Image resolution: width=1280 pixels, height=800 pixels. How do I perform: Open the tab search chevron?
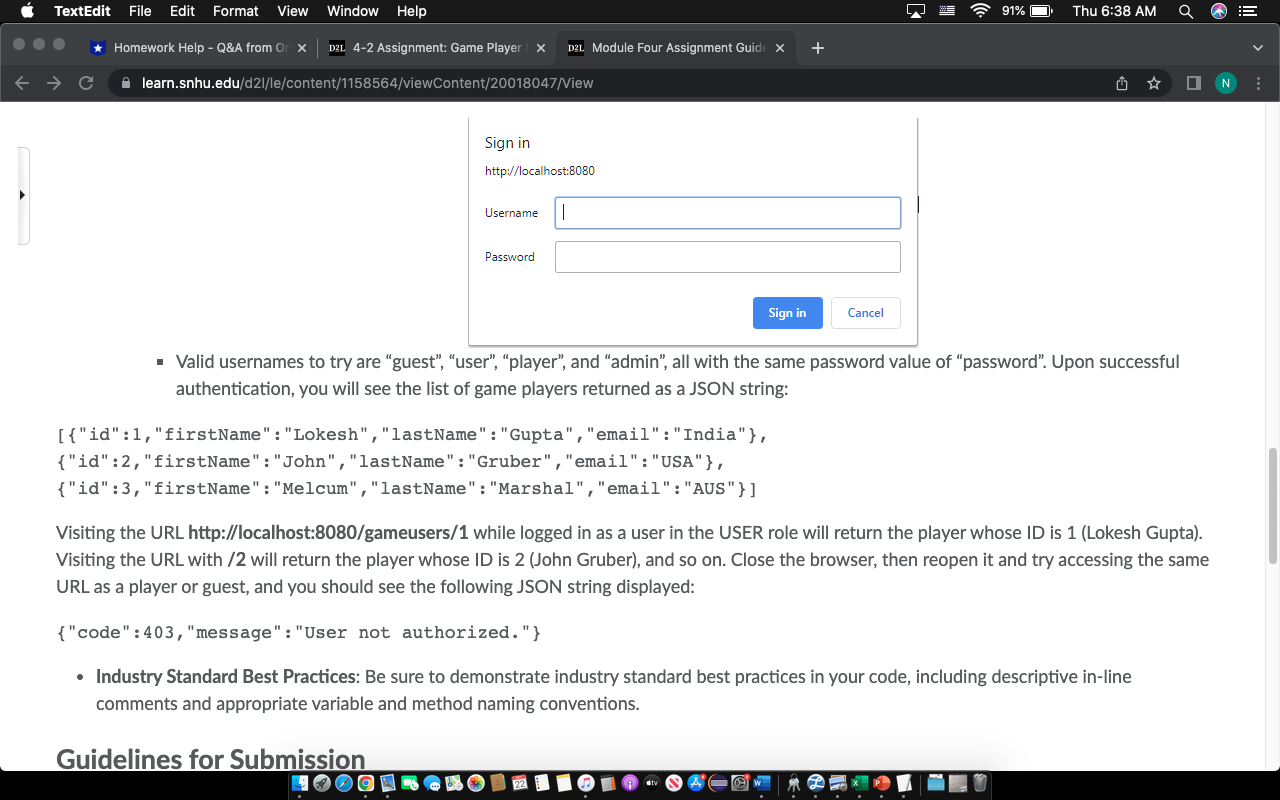[1257, 47]
